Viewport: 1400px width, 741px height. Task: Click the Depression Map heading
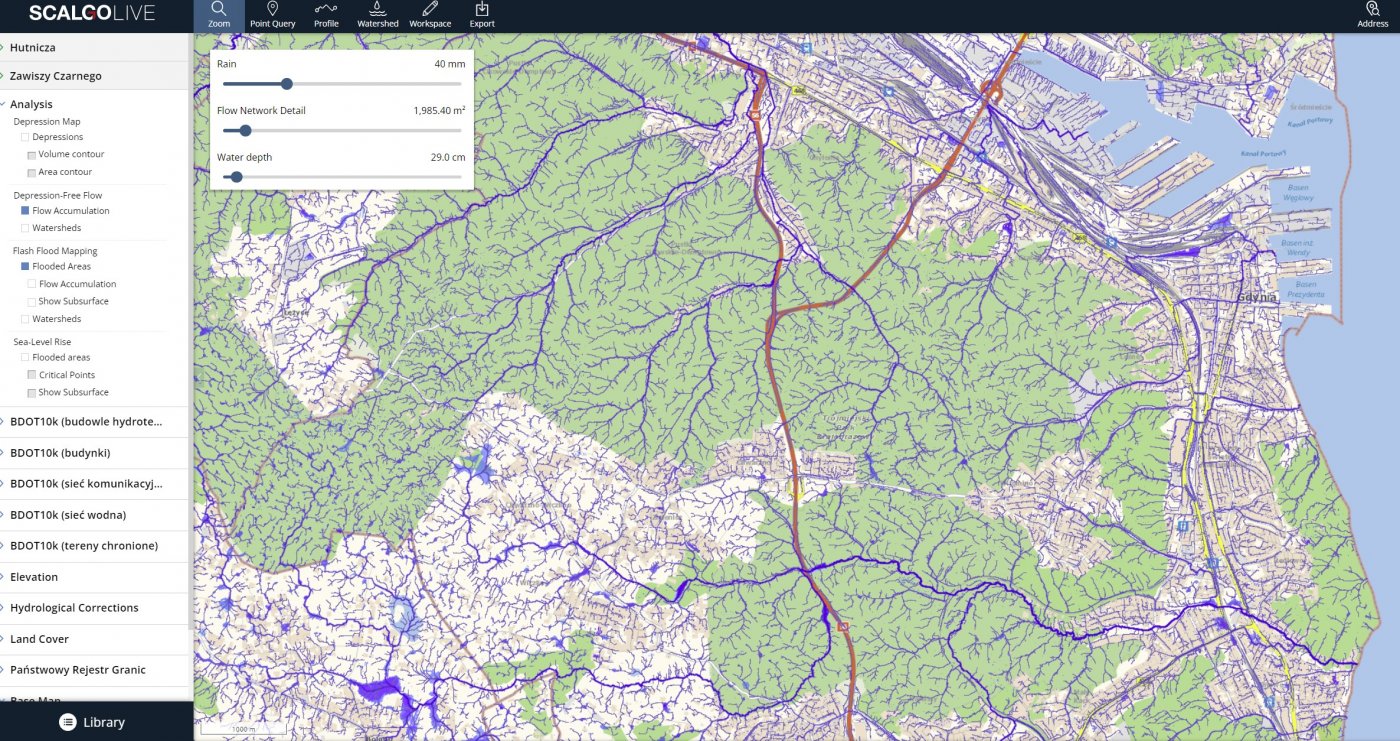point(47,122)
